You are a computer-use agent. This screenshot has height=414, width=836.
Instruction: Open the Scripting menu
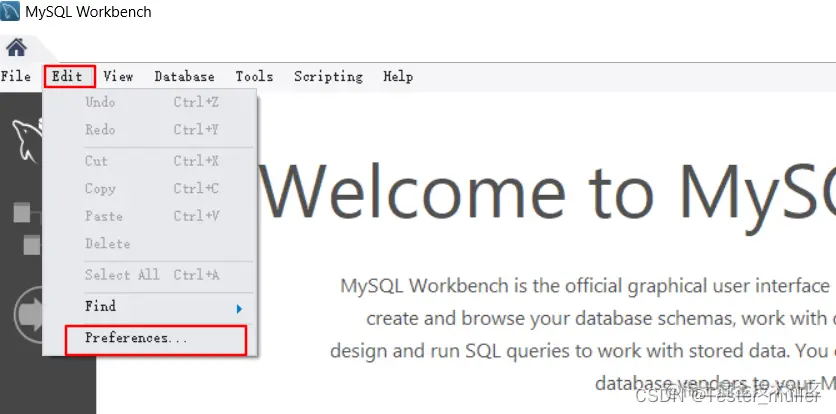[328, 77]
